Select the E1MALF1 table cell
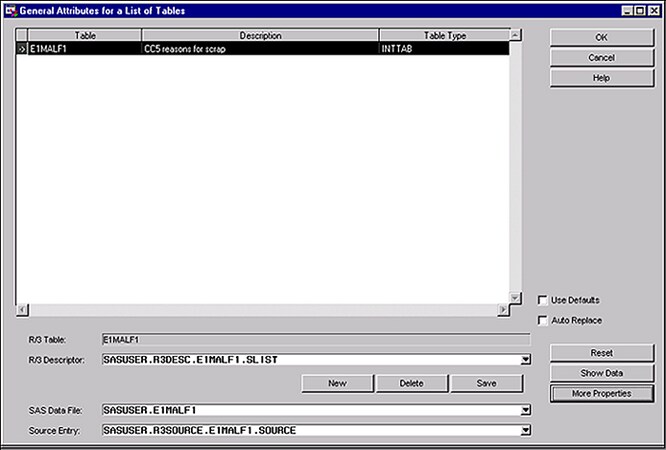The height and width of the screenshot is (450, 666). [x=85, y=49]
